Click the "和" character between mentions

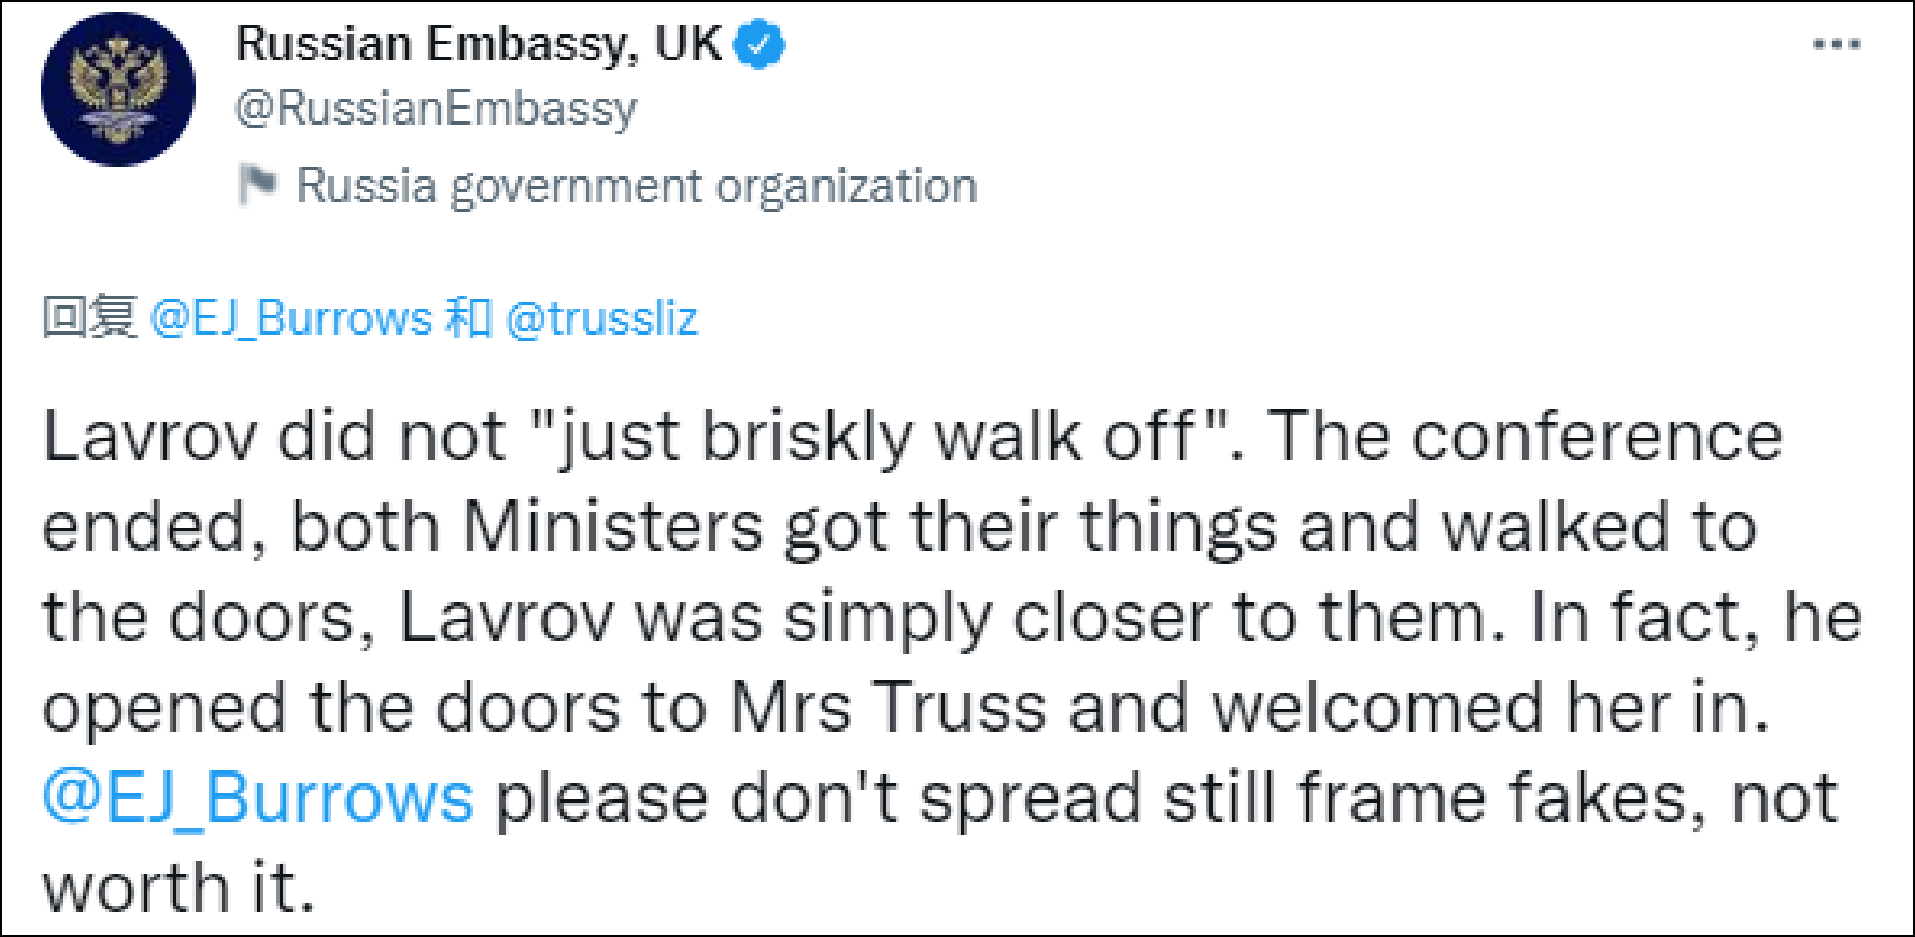pos(468,318)
